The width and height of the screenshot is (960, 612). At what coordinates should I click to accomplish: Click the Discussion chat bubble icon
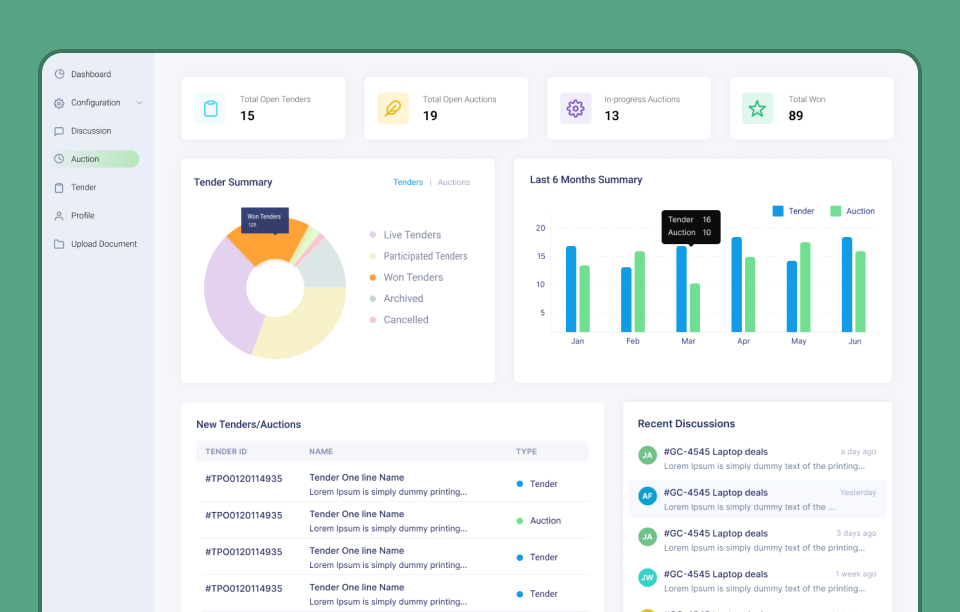coord(59,131)
